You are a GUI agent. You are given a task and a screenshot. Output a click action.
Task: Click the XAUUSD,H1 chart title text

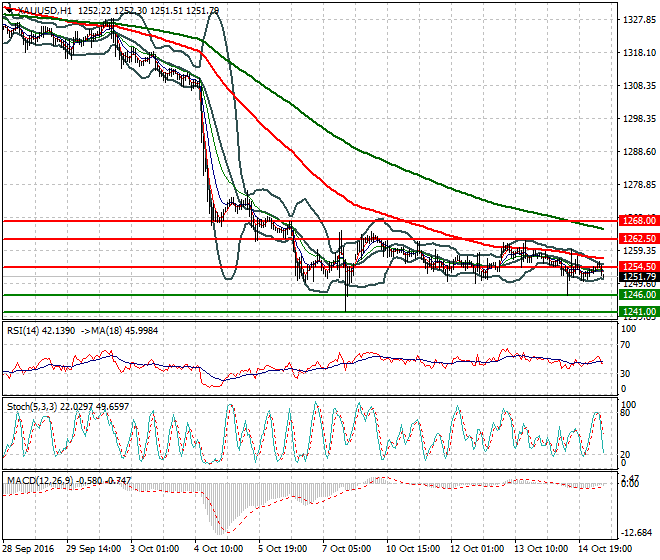coord(44,11)
